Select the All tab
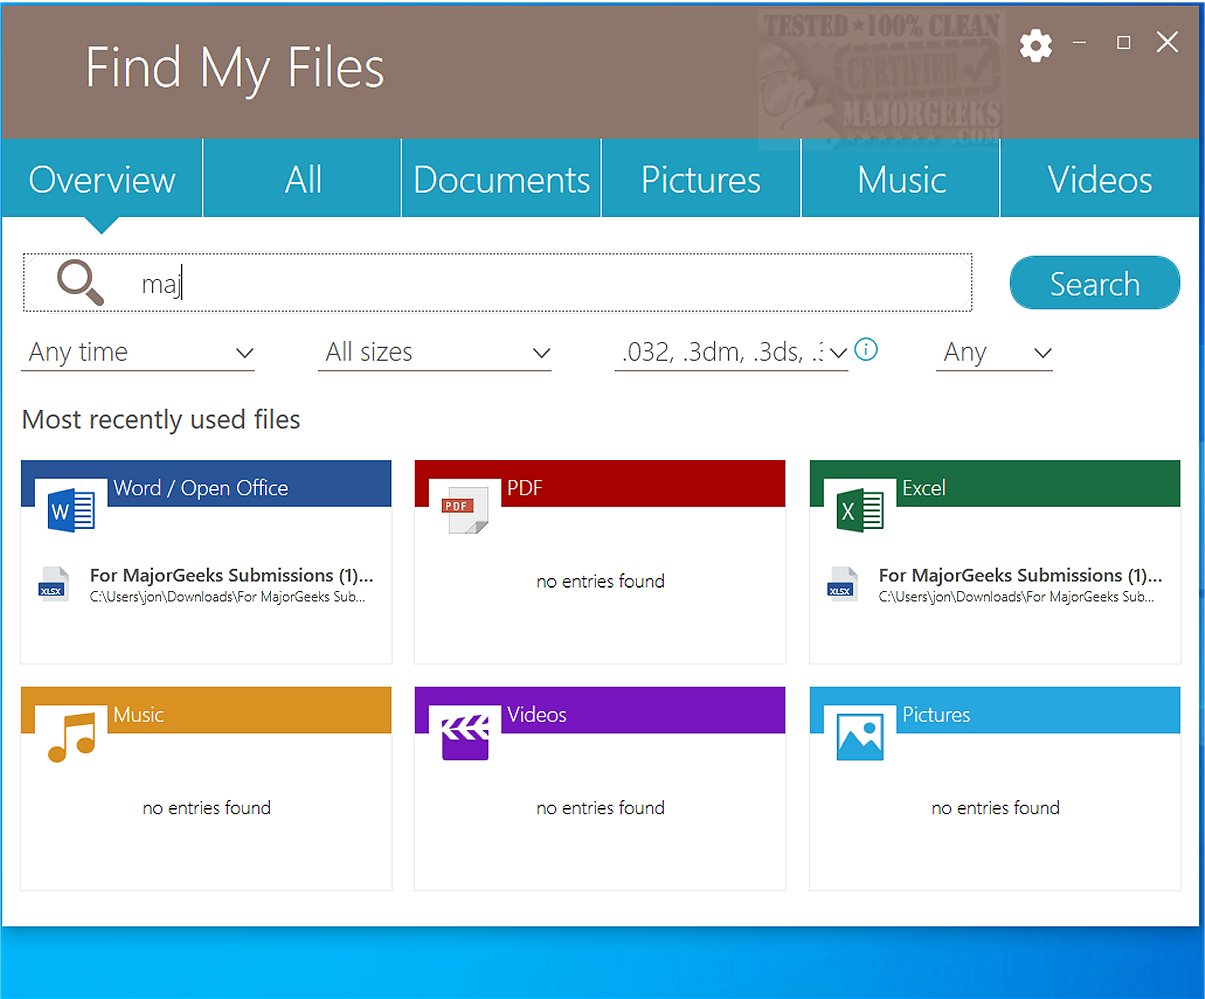Image resolution: width=1205 pixels, height=999 pixels. pyautogui.click(x=303, y=180)
